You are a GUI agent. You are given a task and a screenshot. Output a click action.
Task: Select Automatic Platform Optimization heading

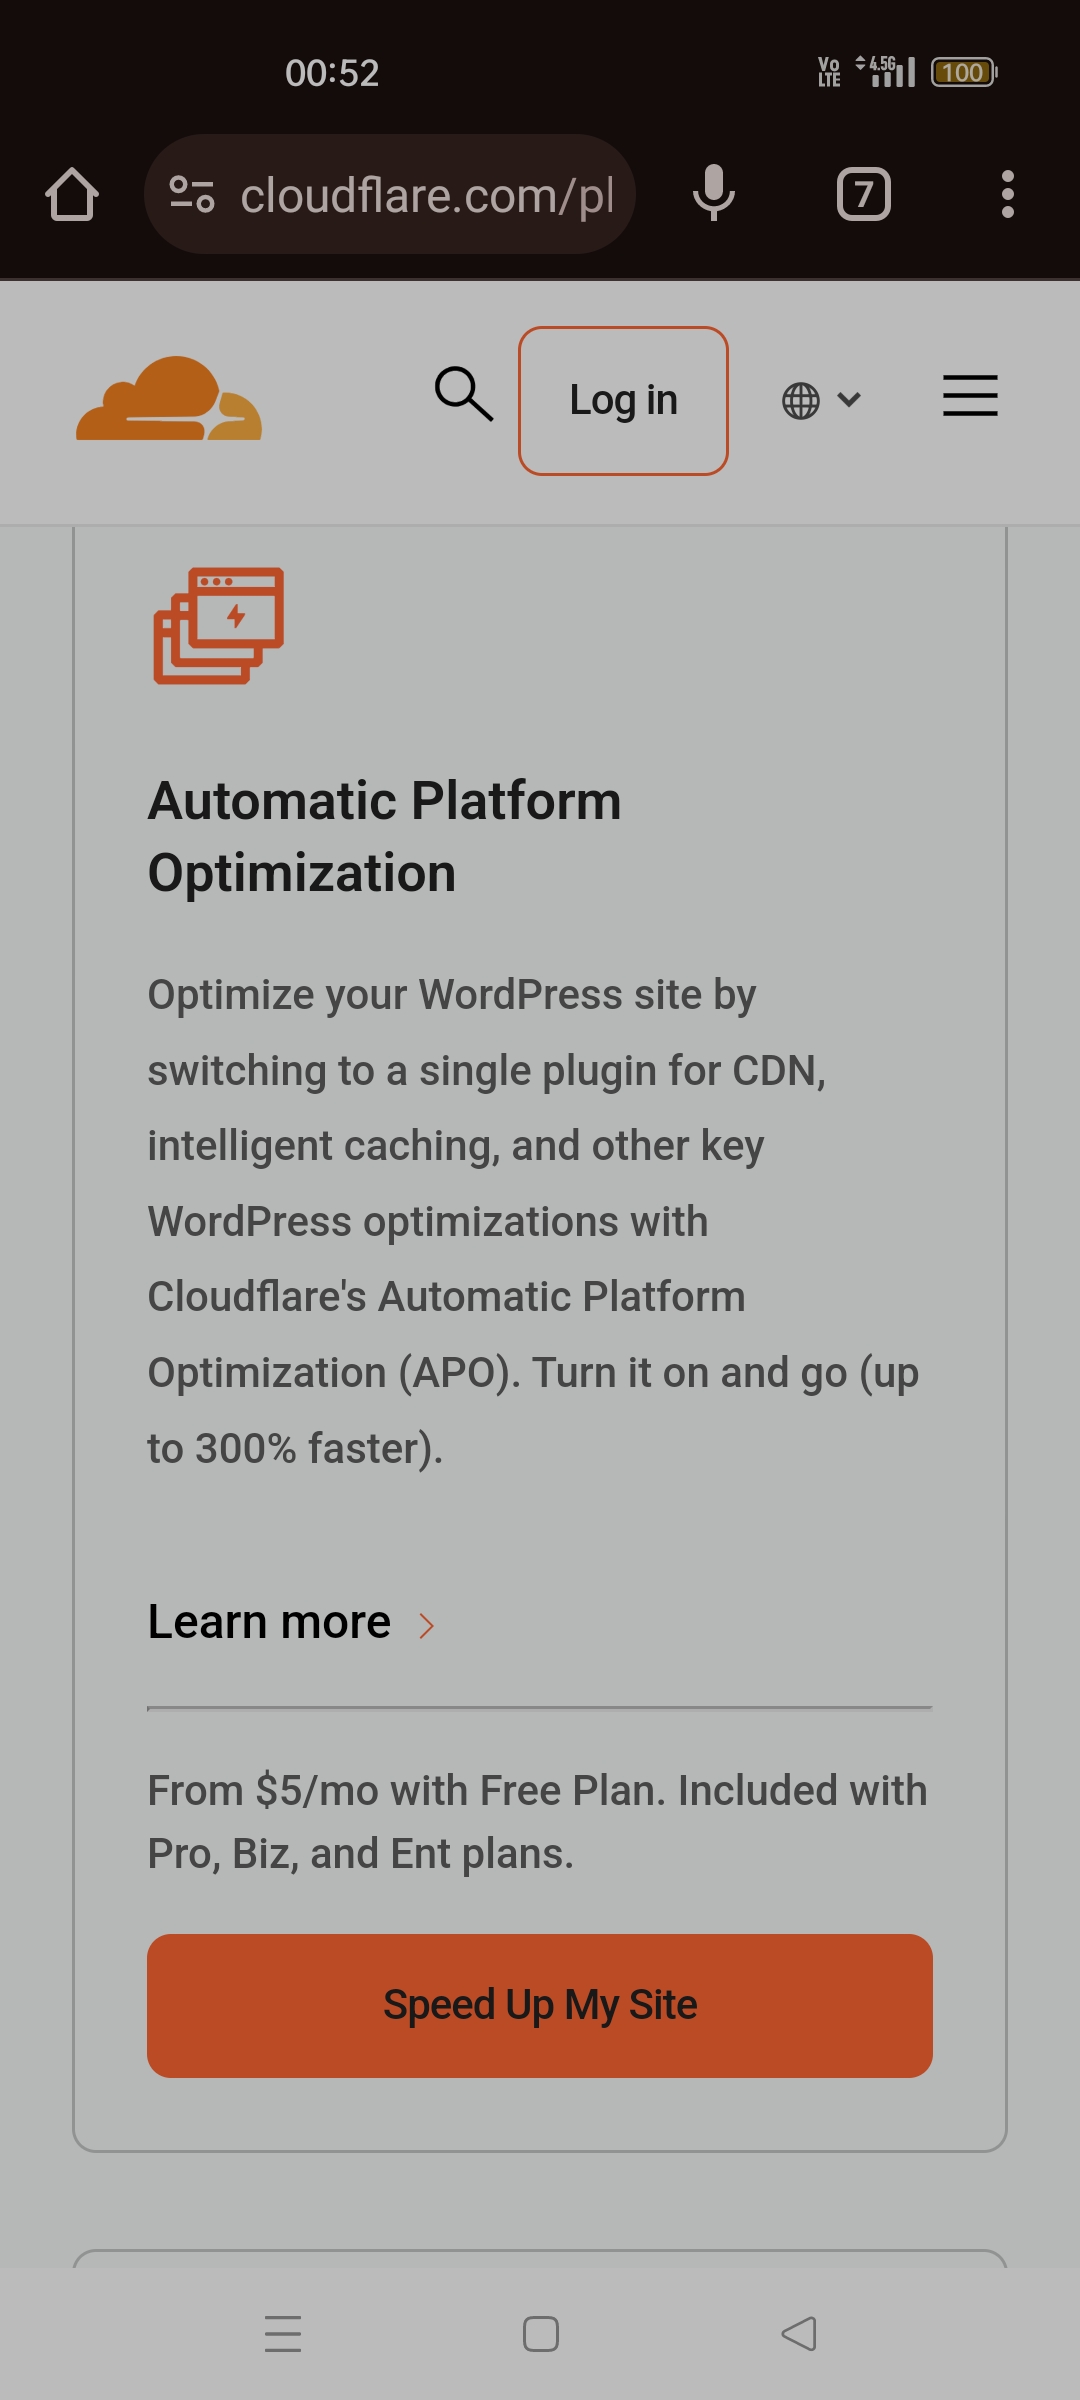(x=385, y=837)
